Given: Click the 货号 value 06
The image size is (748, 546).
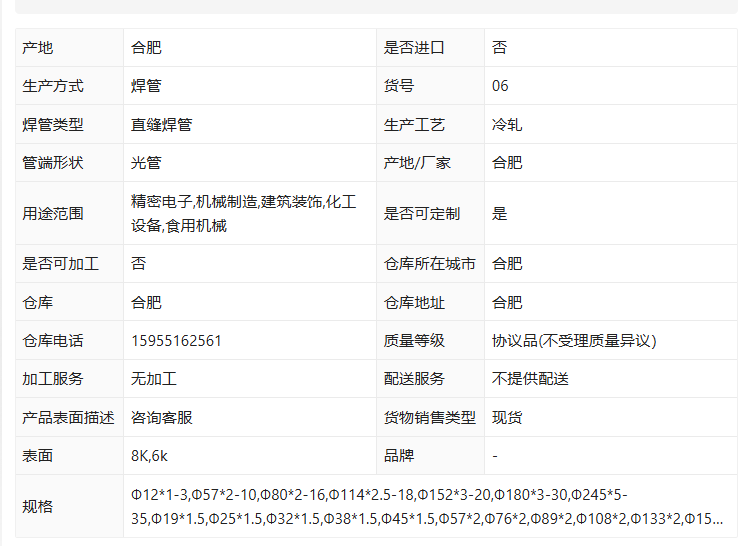Looking at the screenshot, I should [x=500, y=86].
